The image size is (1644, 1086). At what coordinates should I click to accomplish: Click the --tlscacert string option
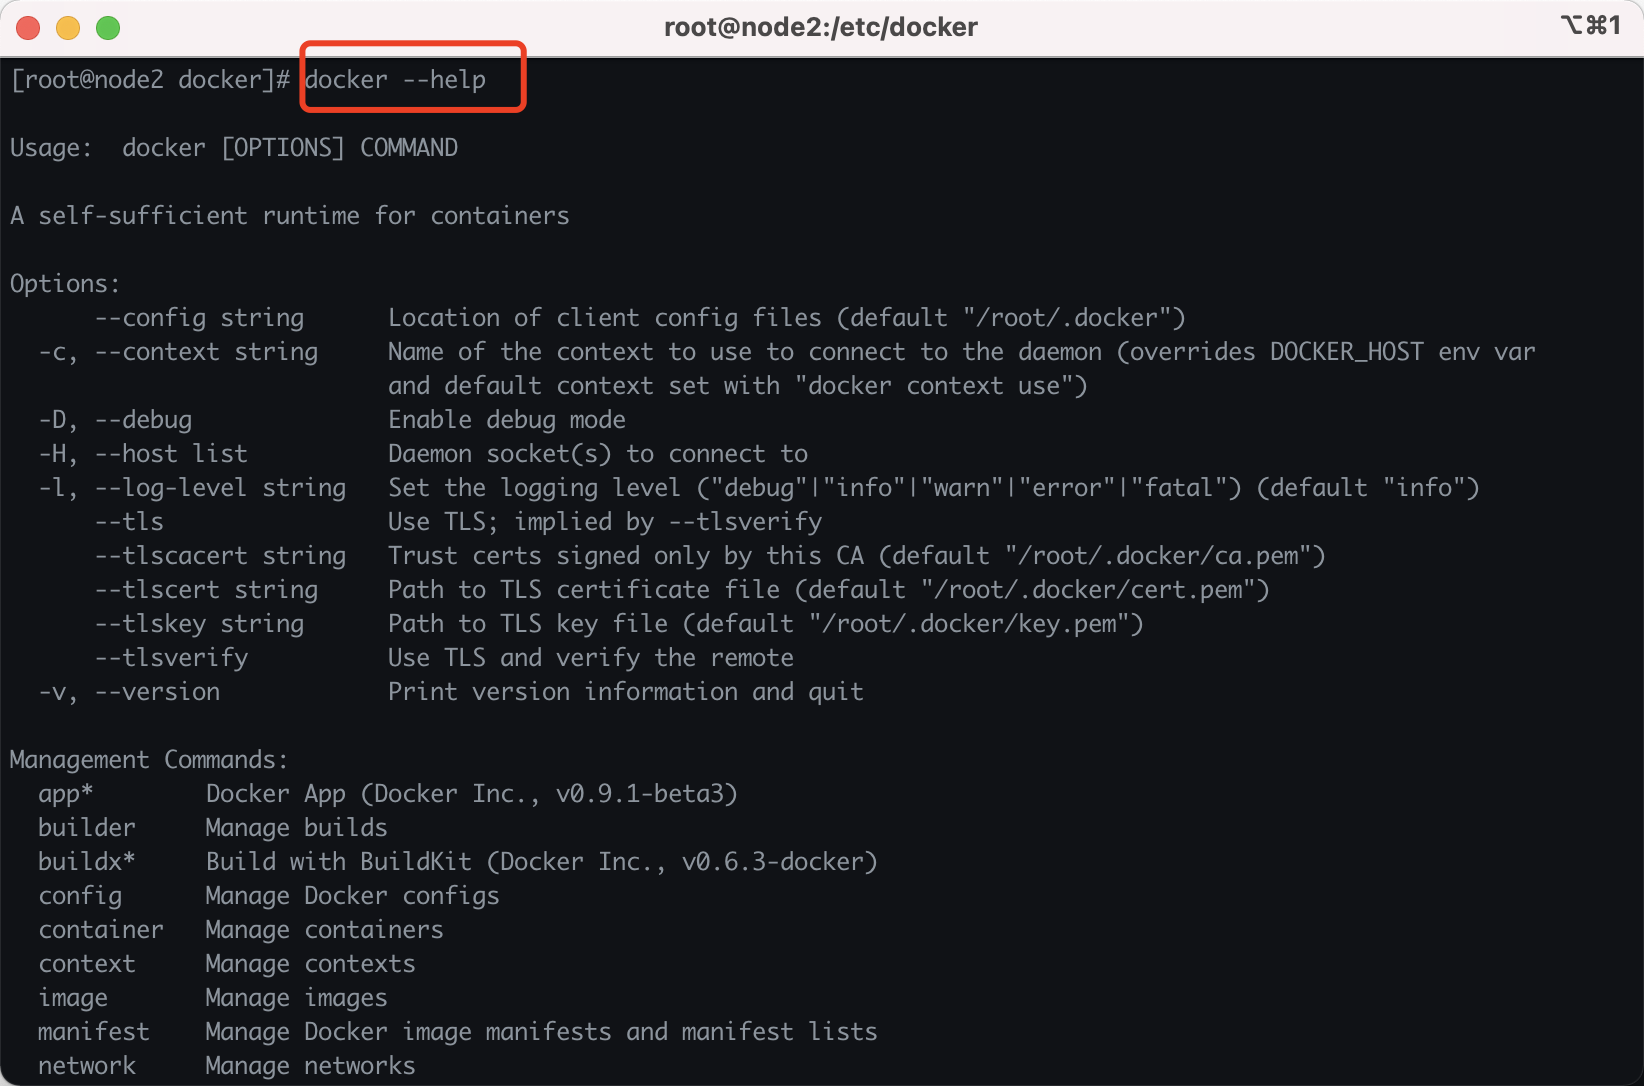click(220, 556)
